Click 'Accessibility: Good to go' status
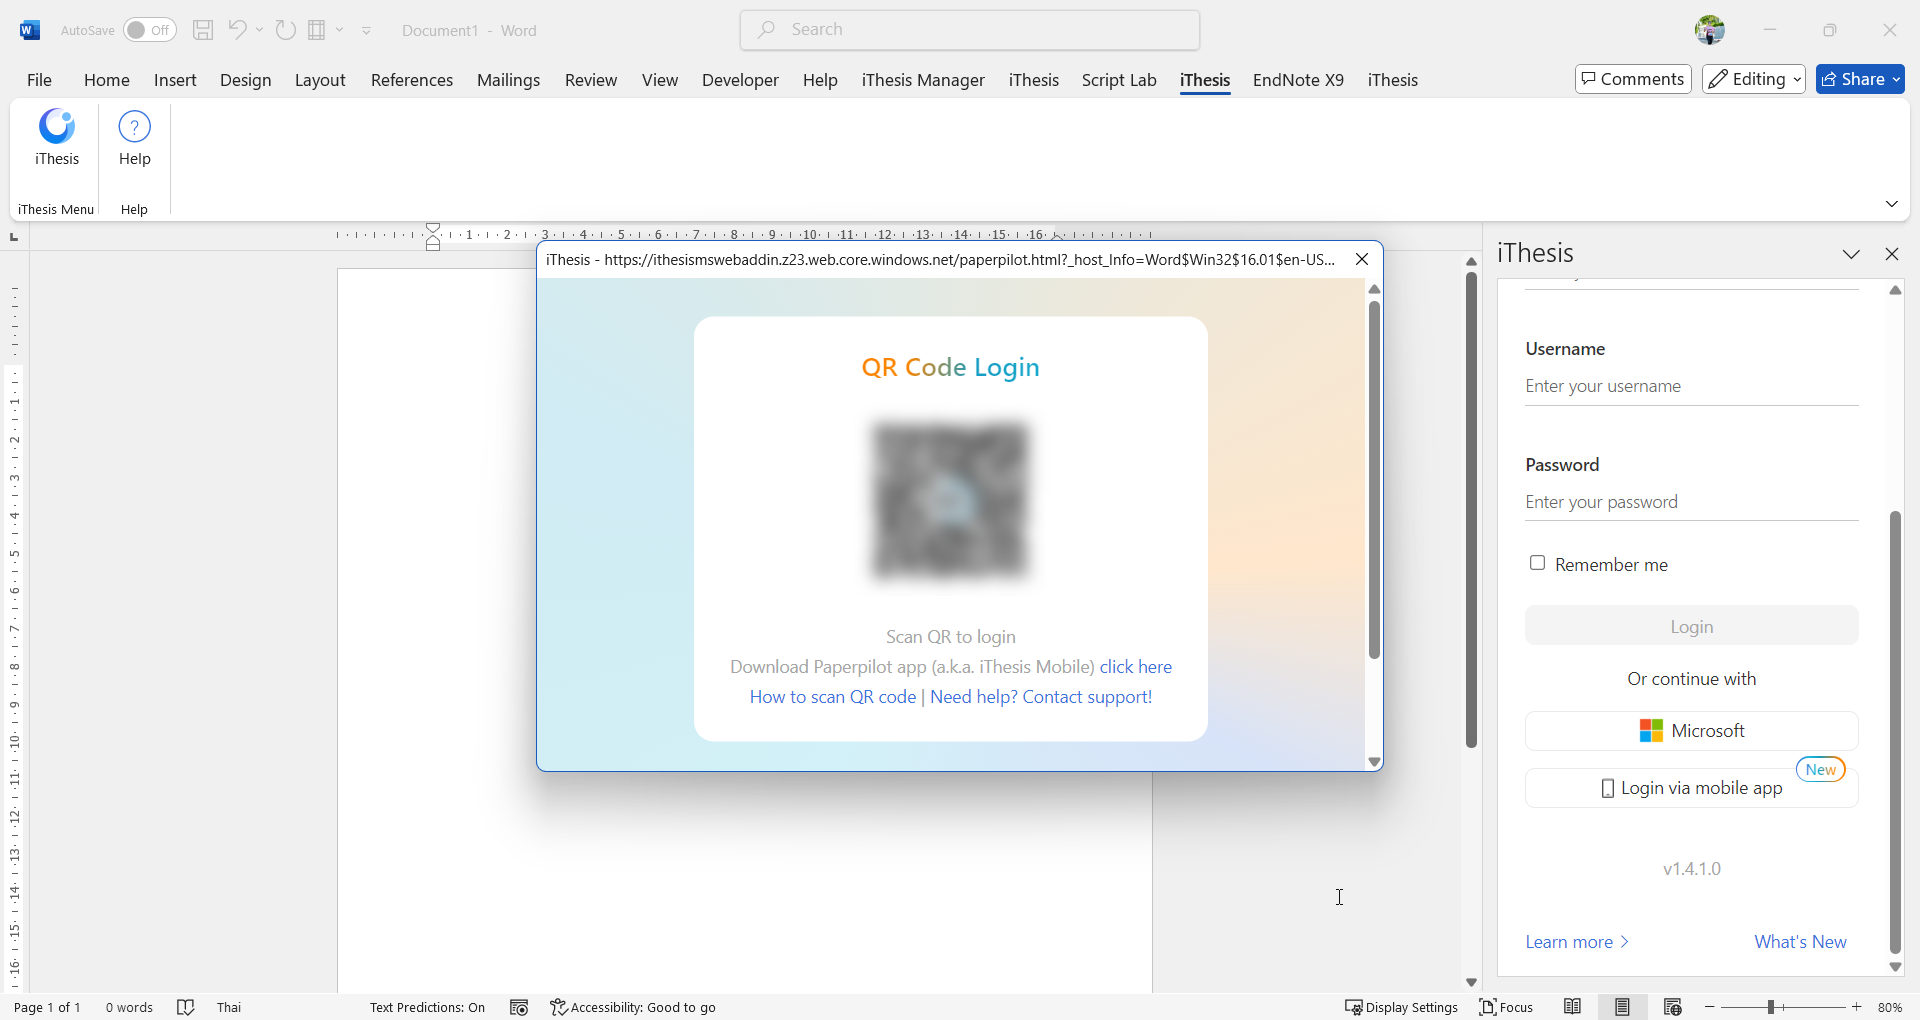This screenshot has height=1020, width=1920. [633, 1007]
